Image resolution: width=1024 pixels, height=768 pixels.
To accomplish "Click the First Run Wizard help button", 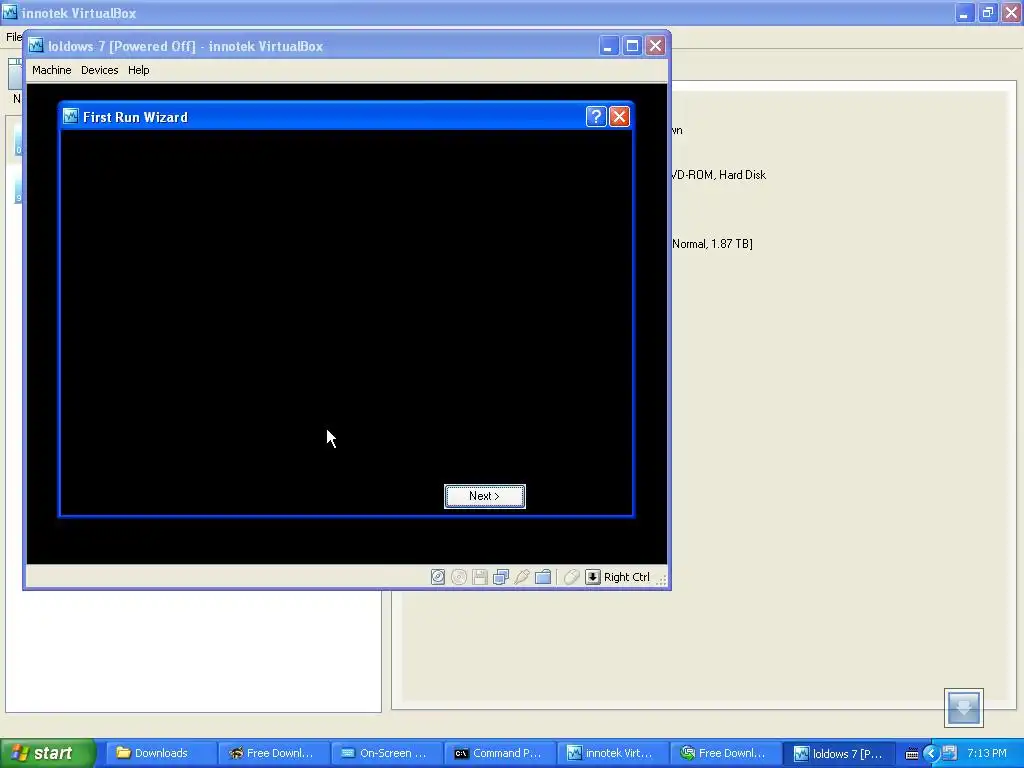I will (x=596, y=116).
